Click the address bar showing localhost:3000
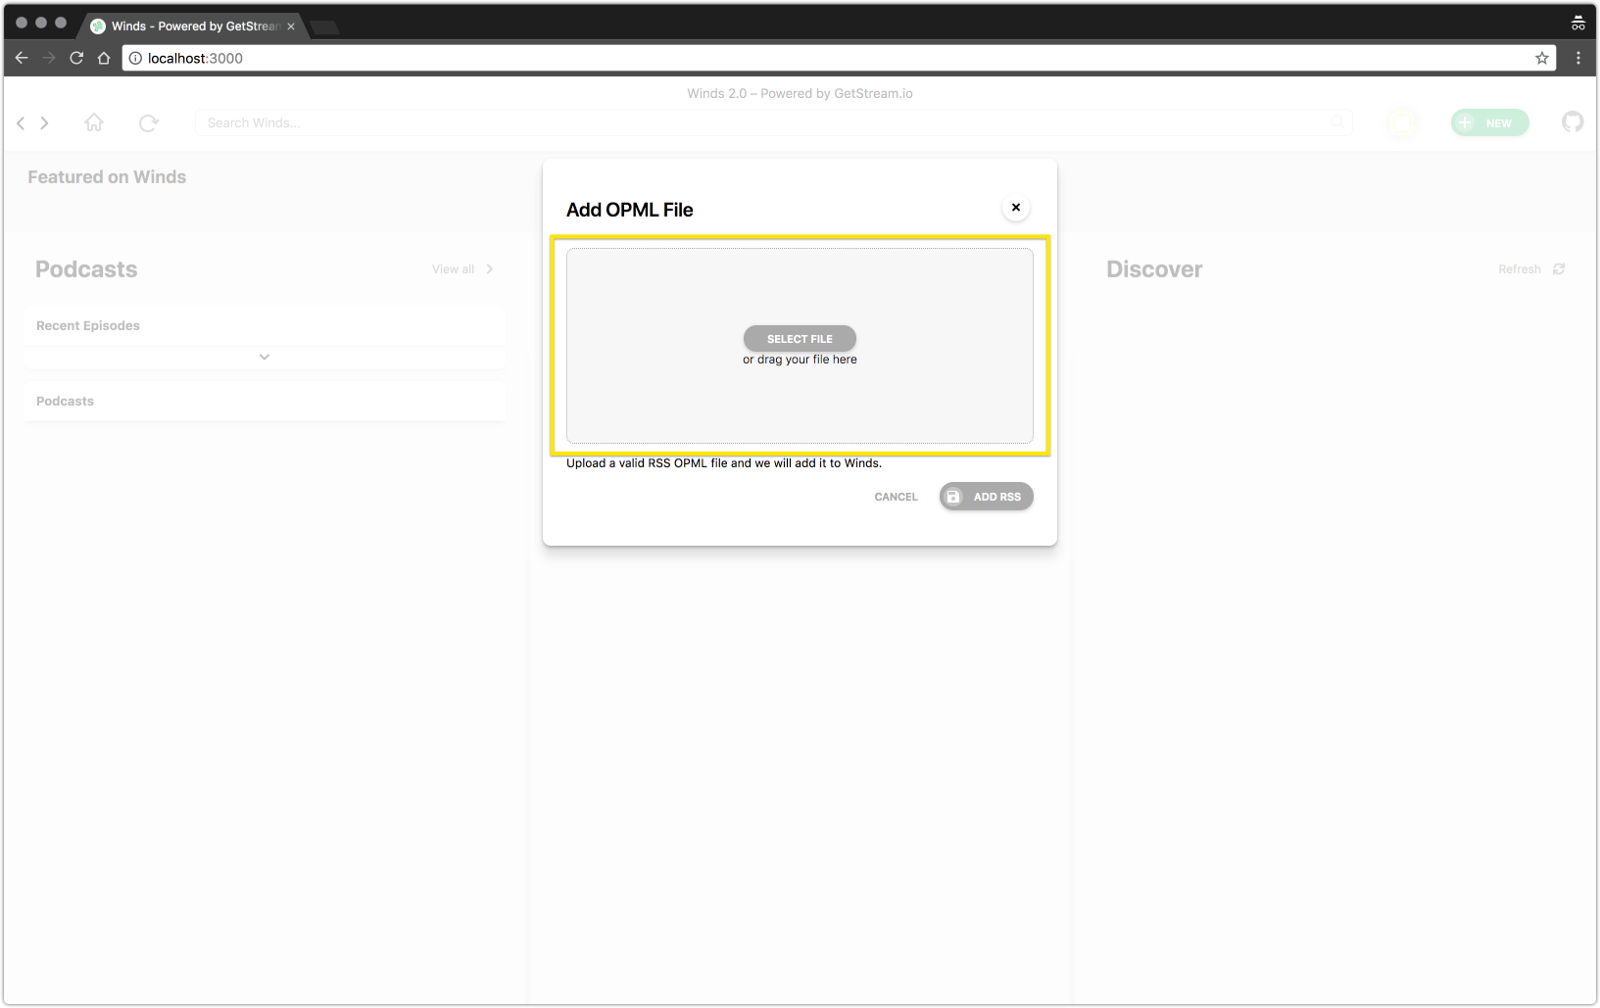The width and height of the screenshot is (1600, 1008). tap(838, 58)
